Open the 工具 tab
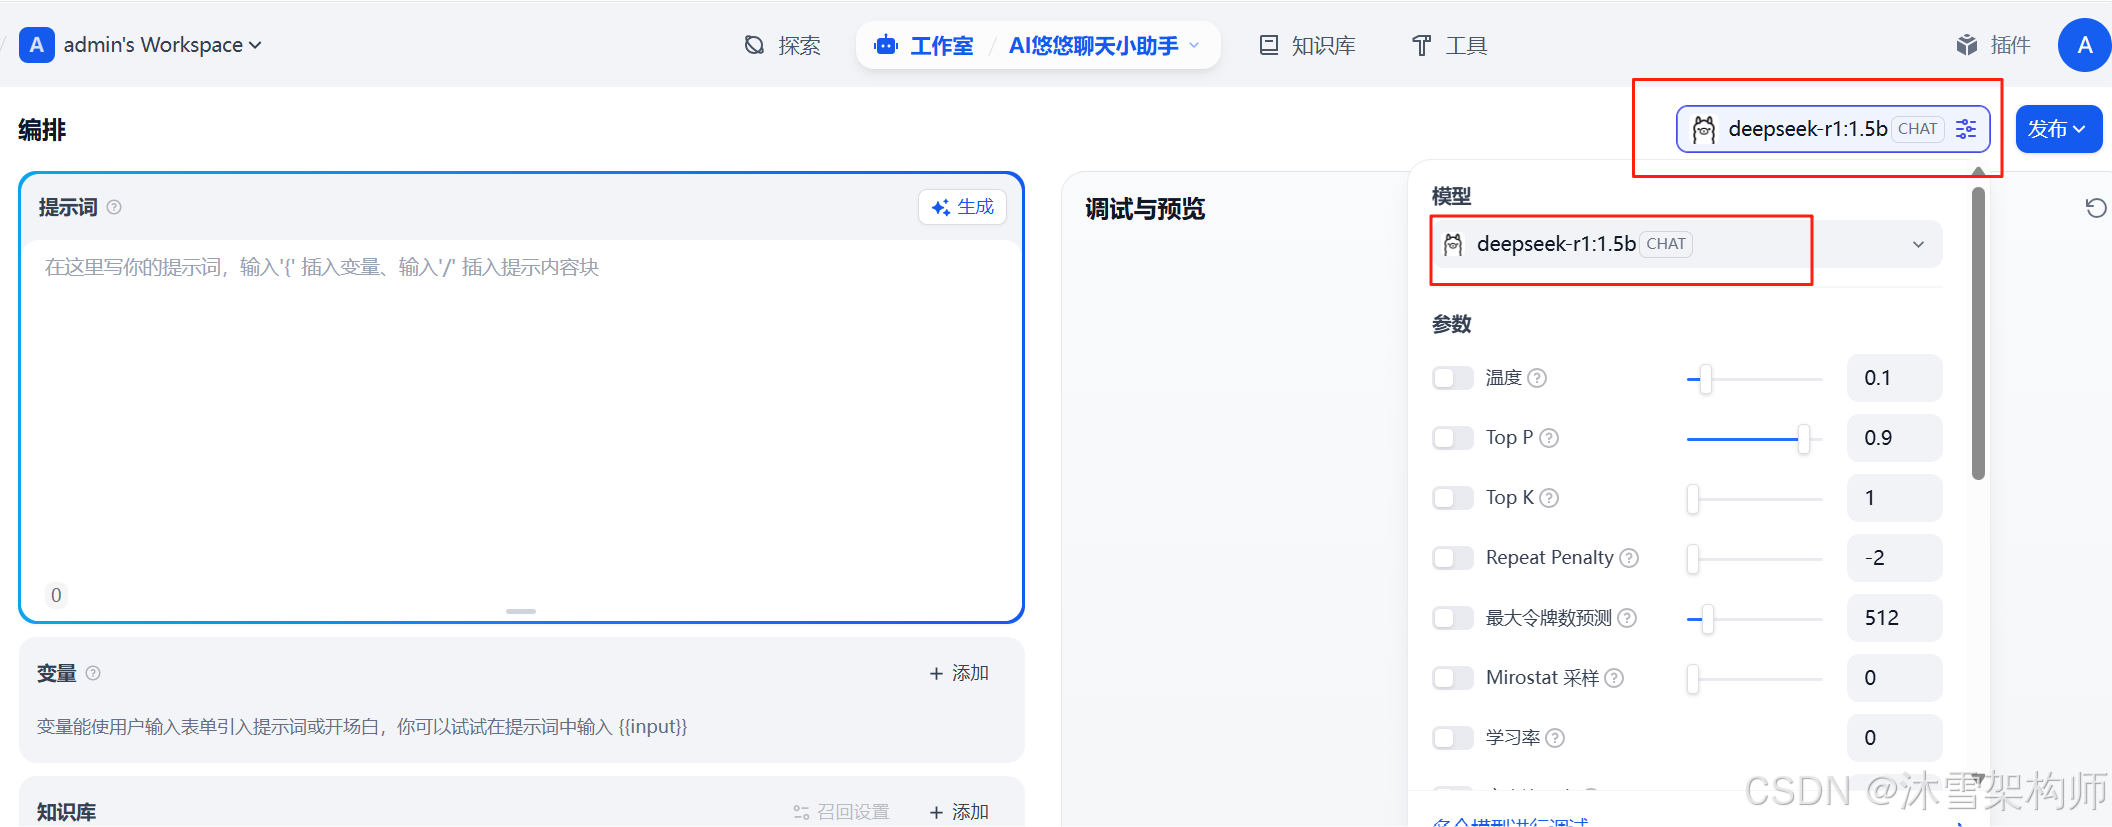 point(1449,45)
